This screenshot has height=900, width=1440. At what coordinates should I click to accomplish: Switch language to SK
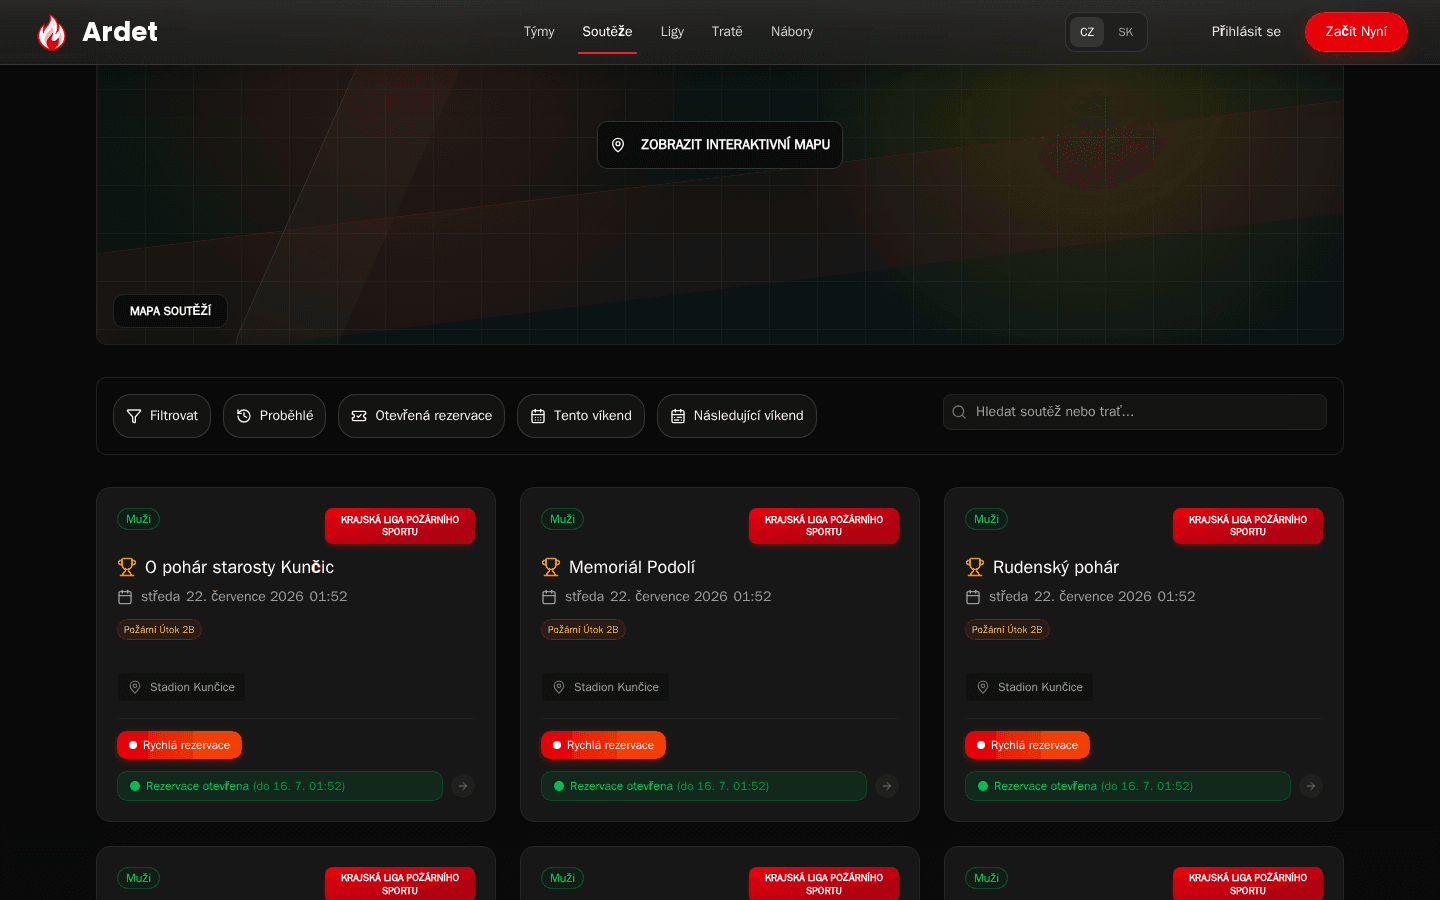(x=1126, y=32)
